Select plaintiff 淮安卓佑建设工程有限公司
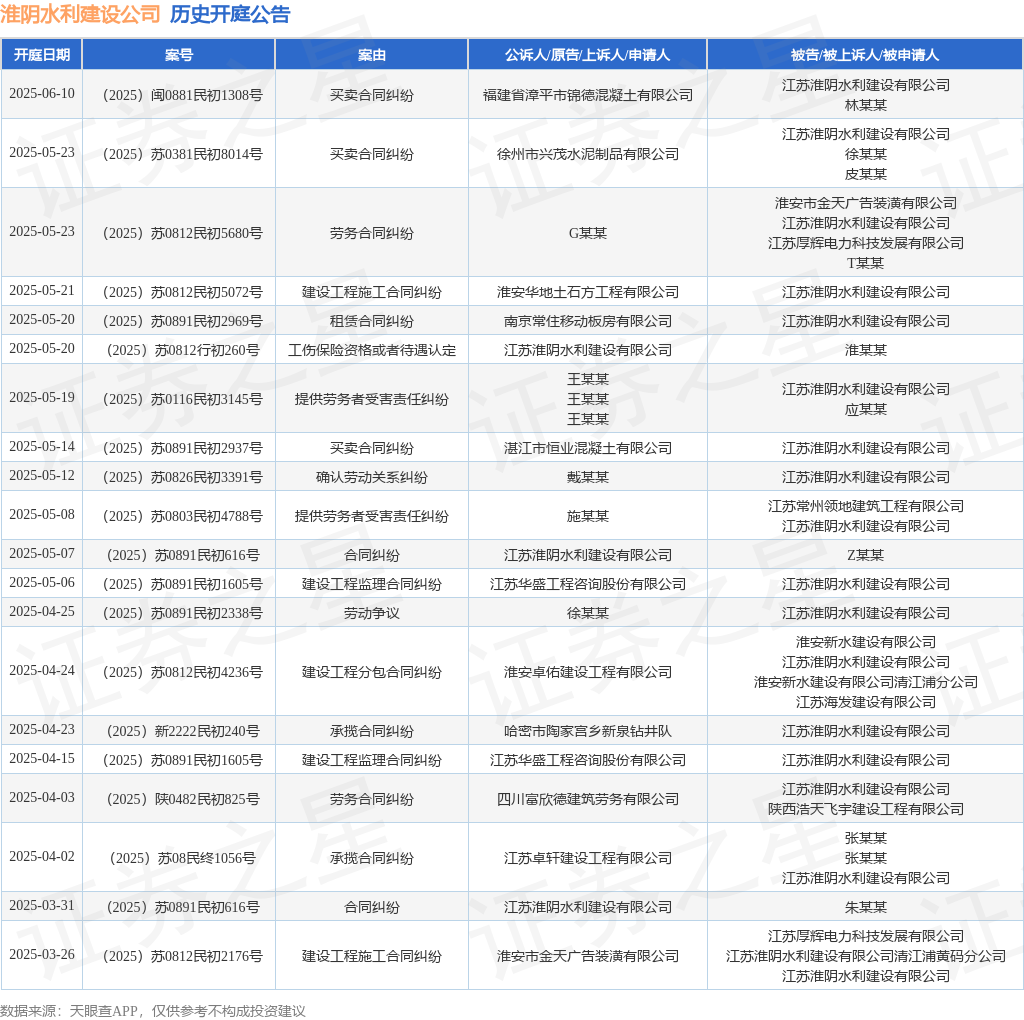This screenshot has width=1024, height=1020. 588,672
